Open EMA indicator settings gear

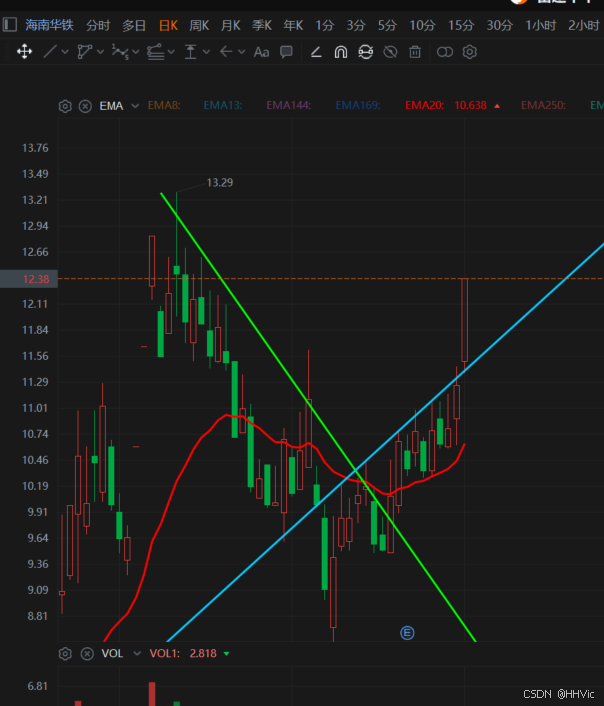point(65,106)
